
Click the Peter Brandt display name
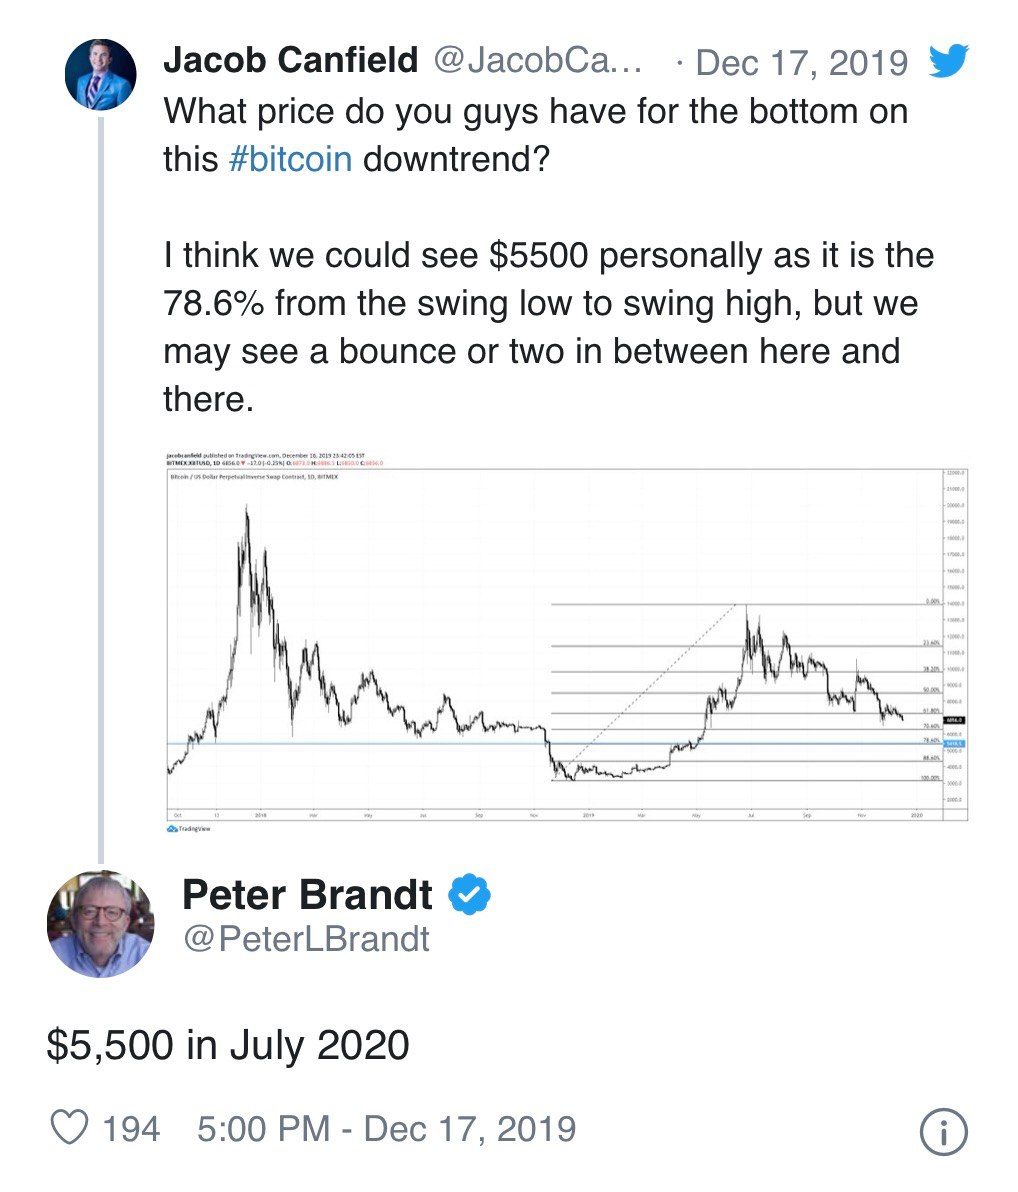pos(307,894)
